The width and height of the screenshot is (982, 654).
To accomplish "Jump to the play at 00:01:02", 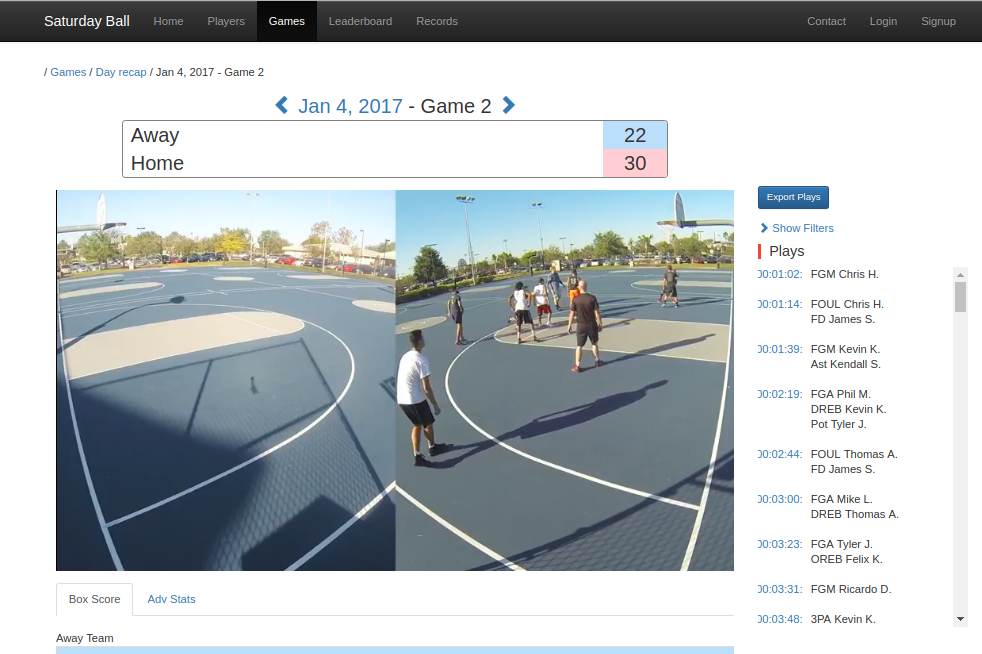I will coord(779,273).
